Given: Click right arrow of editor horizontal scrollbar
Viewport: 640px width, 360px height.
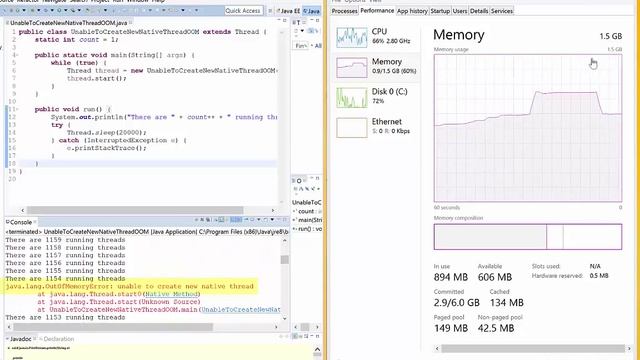Looking at the screenshot, I should tap(273, 210).
